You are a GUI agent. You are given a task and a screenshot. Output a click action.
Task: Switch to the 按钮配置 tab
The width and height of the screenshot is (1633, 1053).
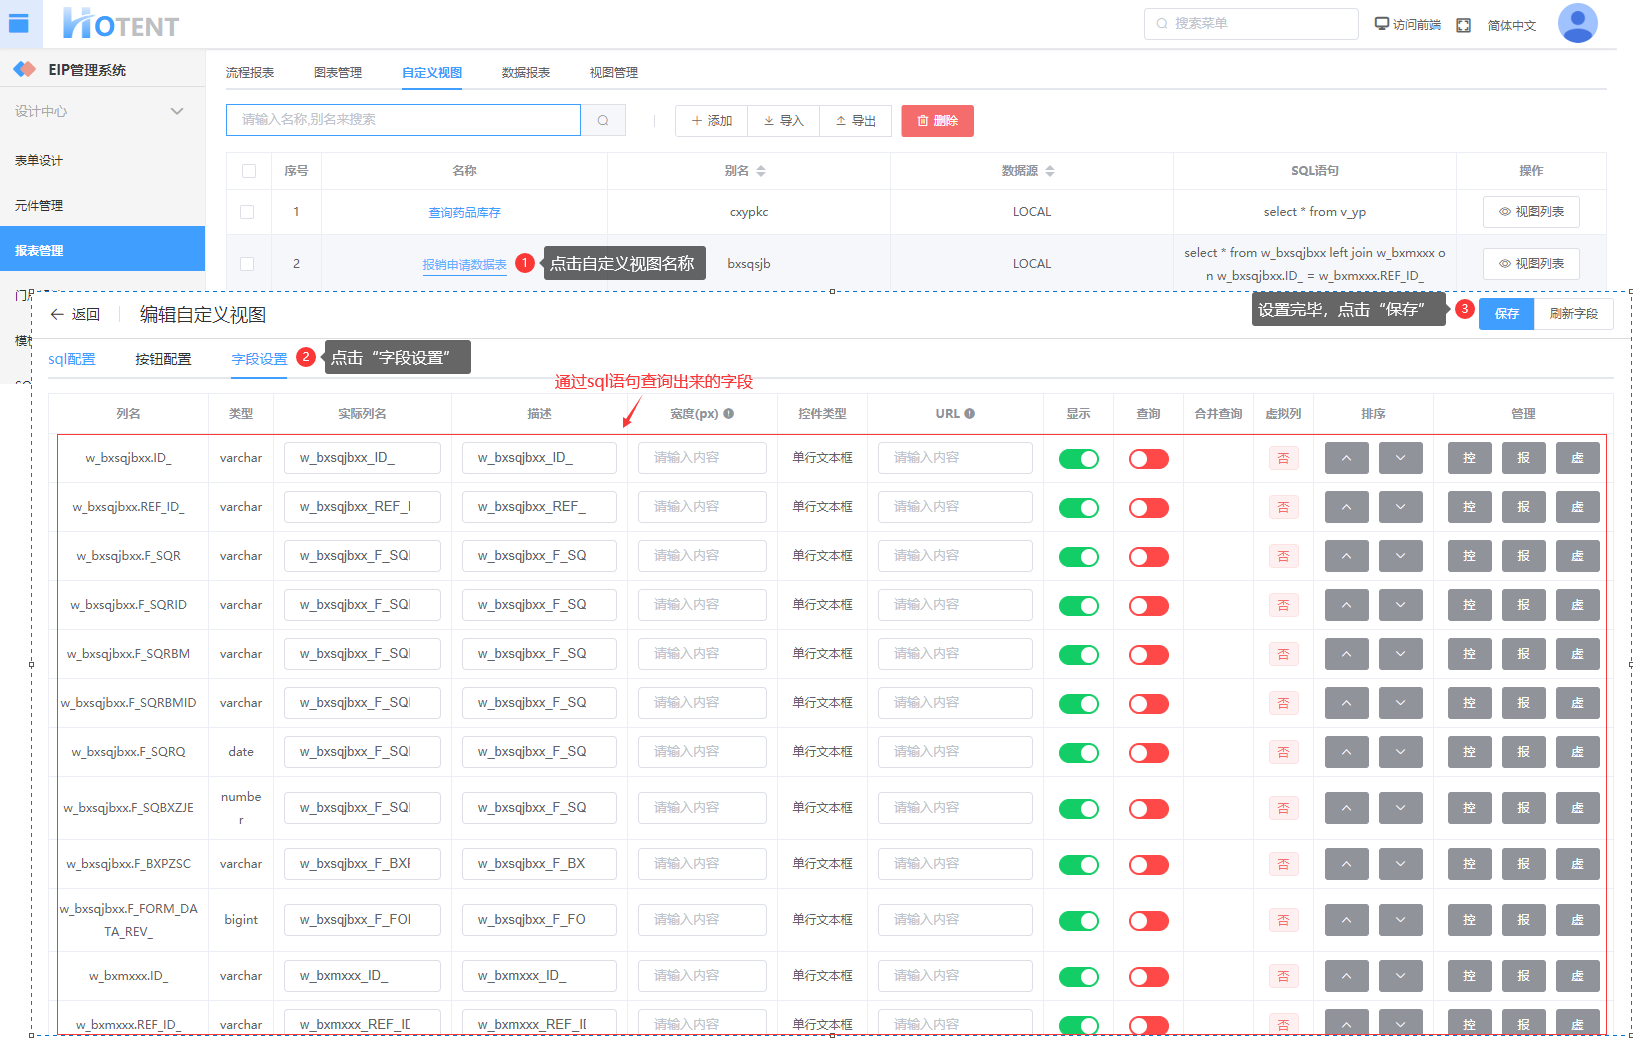[x=163, y=359]
